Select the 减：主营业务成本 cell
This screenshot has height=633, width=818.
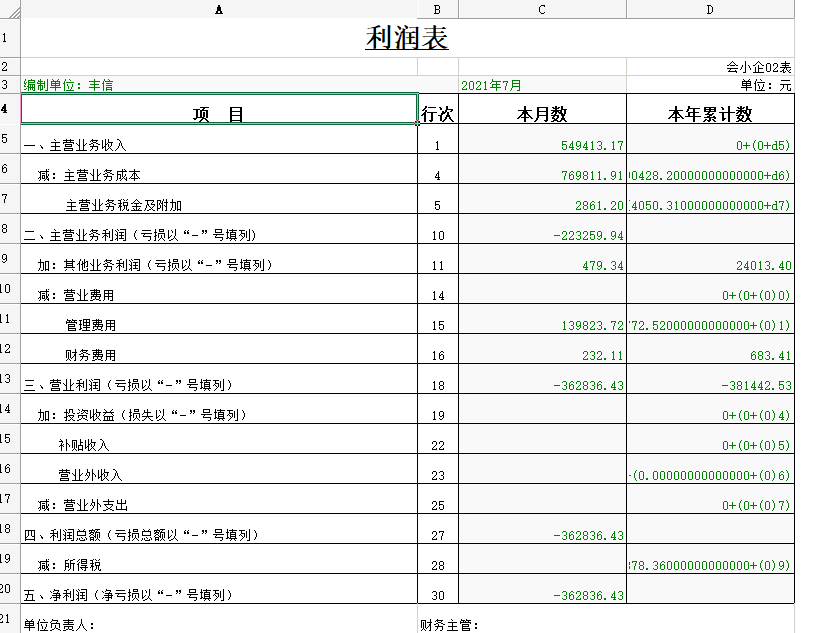click(x=219, y=169)
